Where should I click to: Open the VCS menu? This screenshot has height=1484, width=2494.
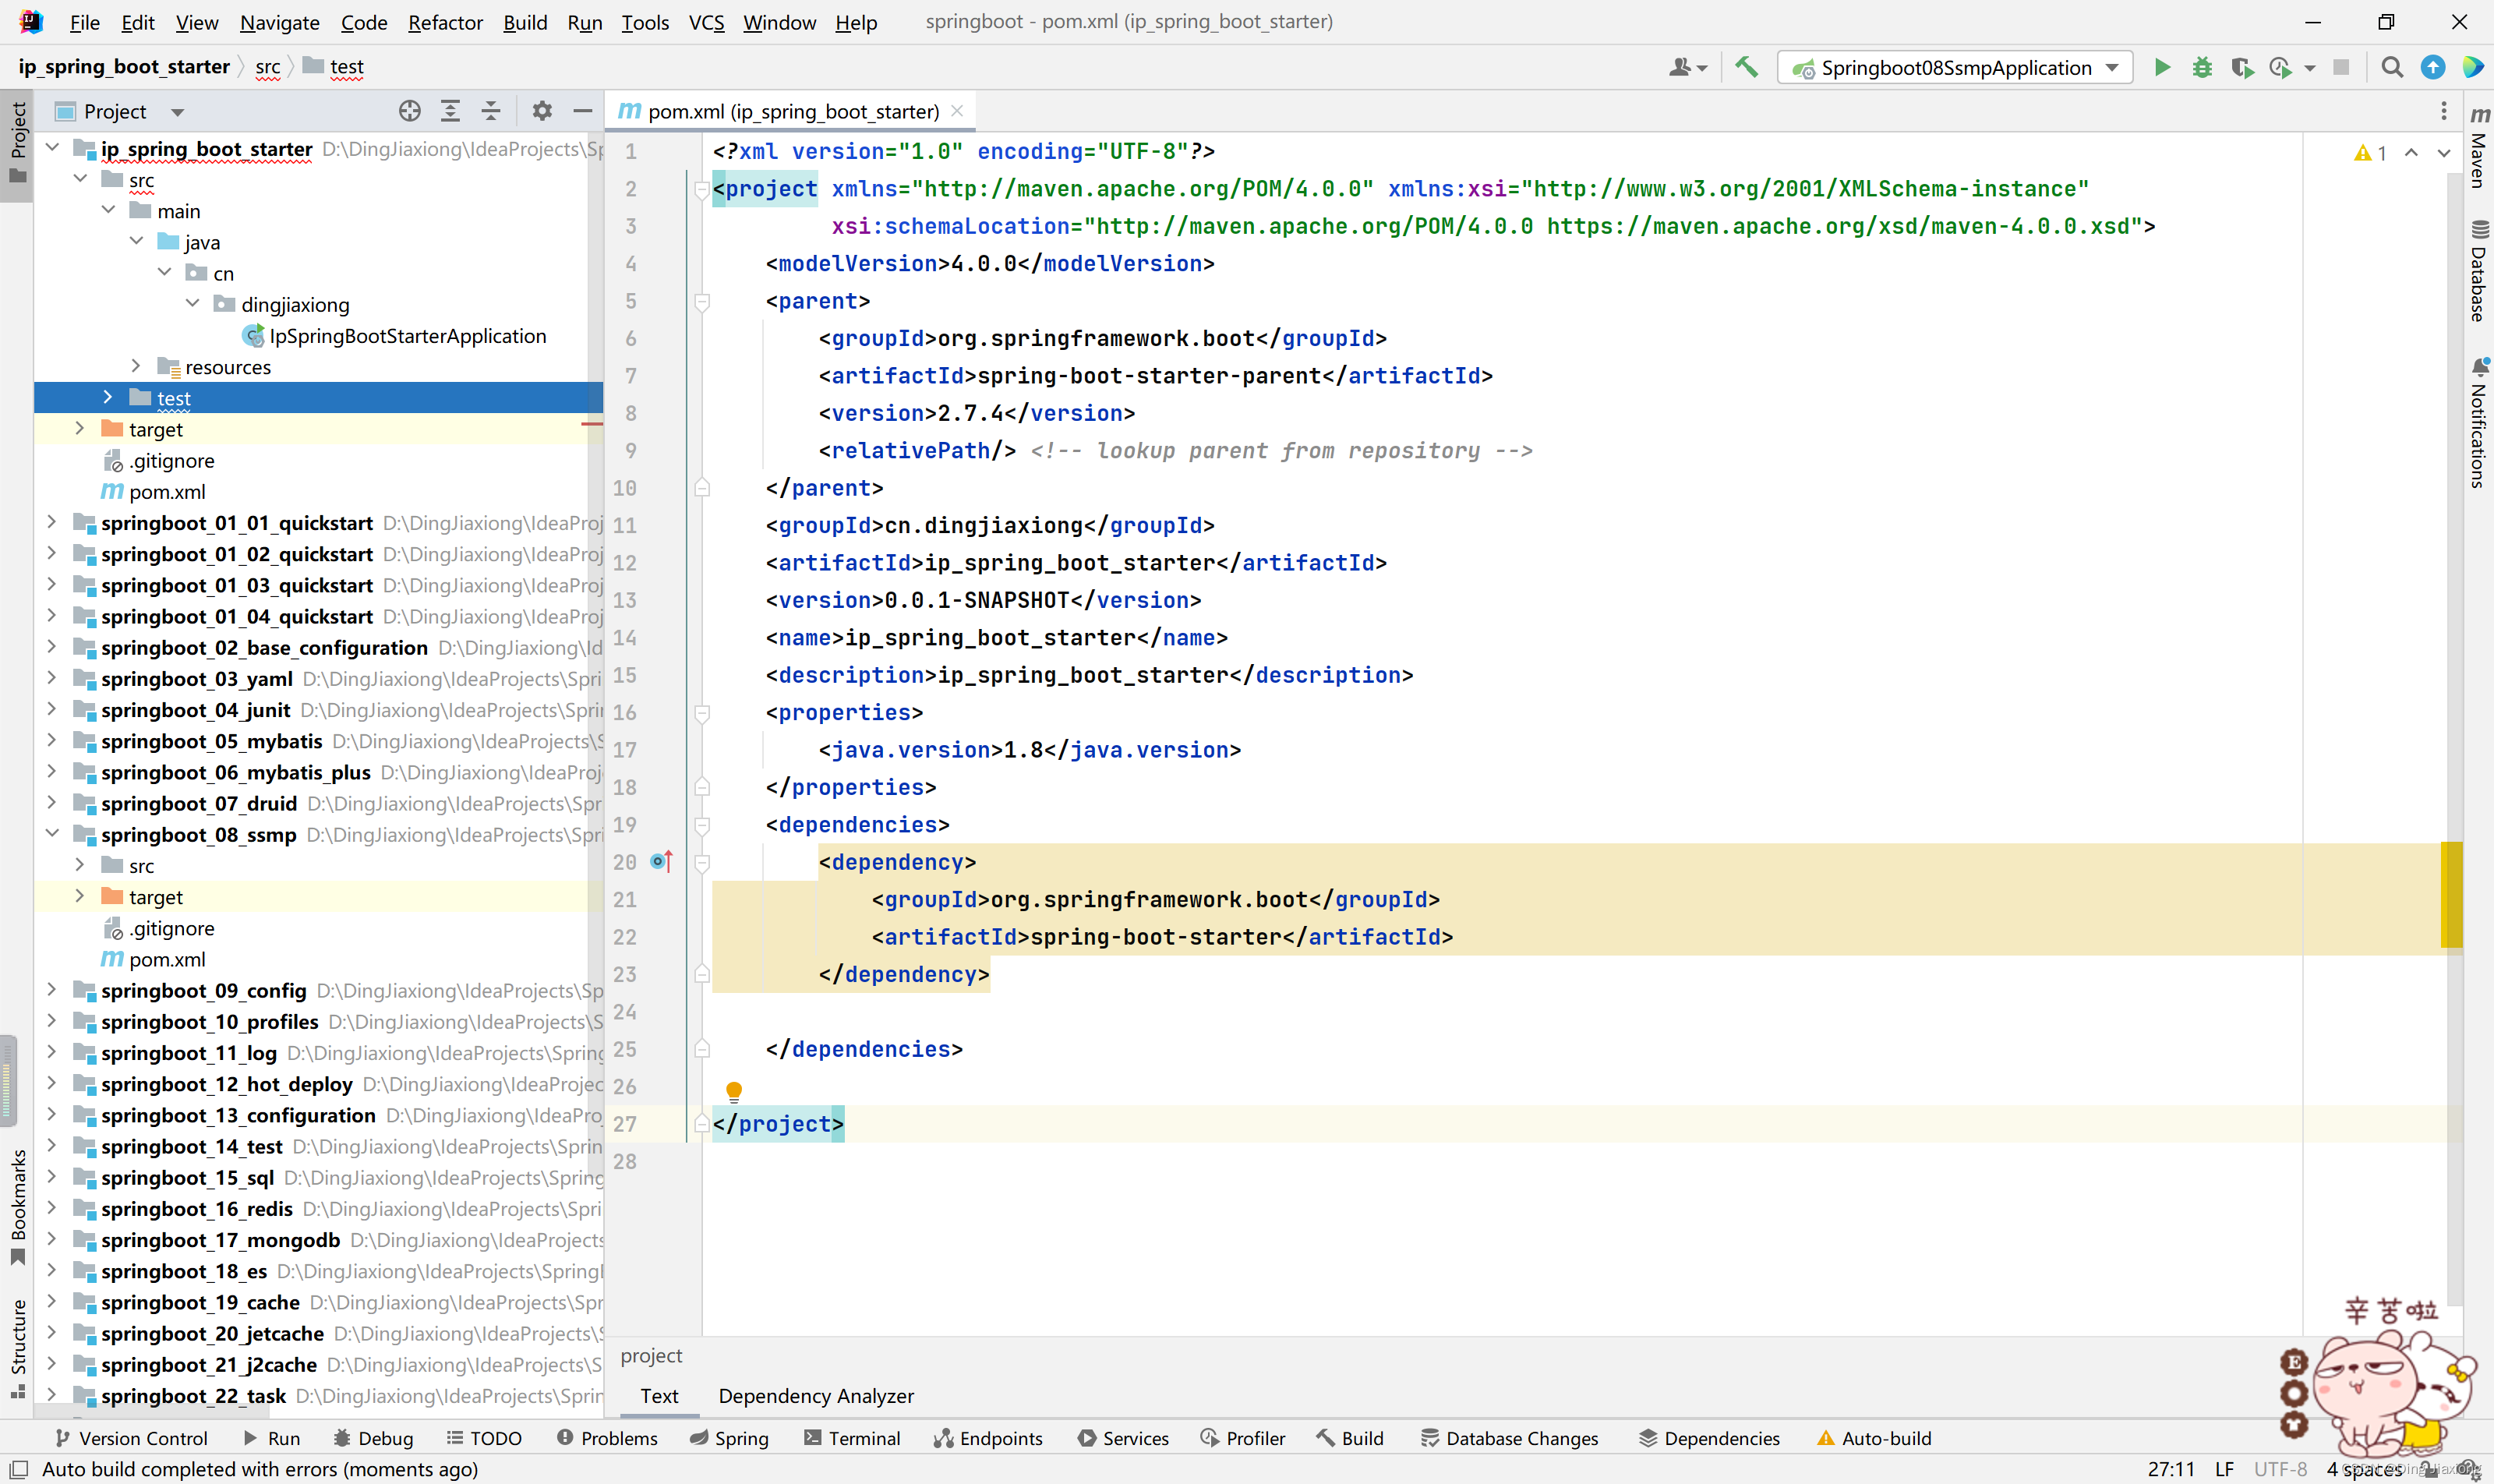(x=706, y=22)
